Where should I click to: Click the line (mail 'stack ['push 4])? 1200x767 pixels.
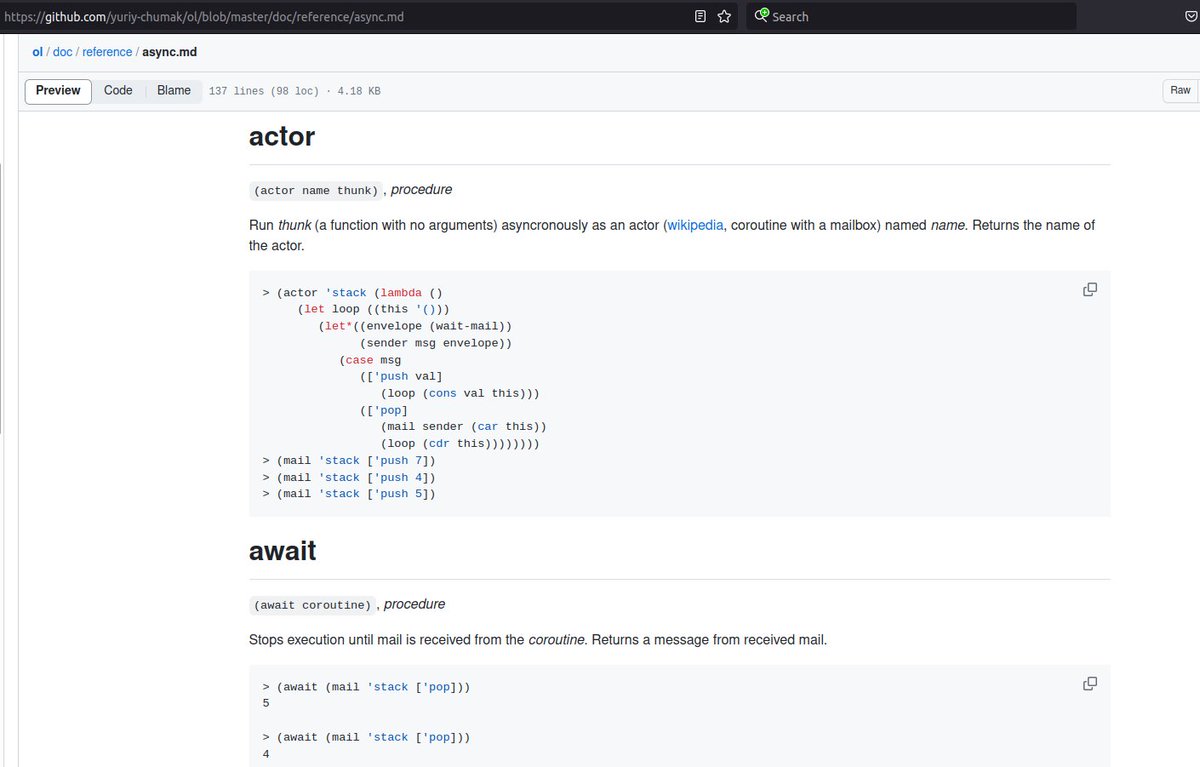pos(349,477)
